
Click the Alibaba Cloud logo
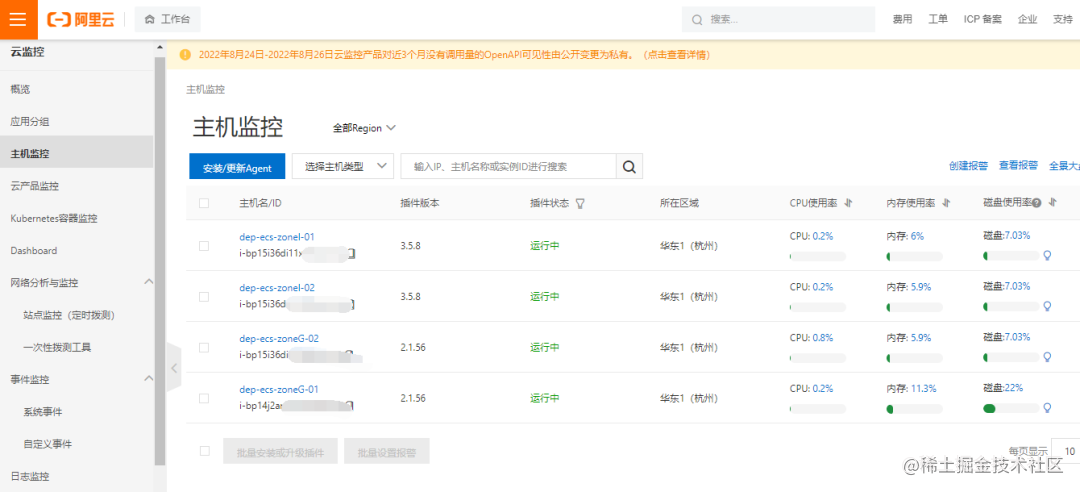point(81,19)
